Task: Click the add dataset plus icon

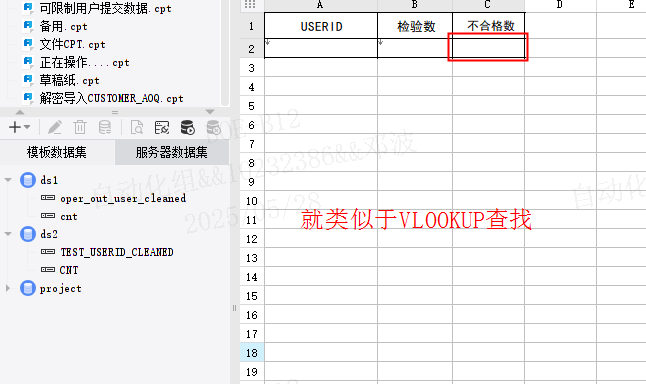Action: (x=14, y=127)
